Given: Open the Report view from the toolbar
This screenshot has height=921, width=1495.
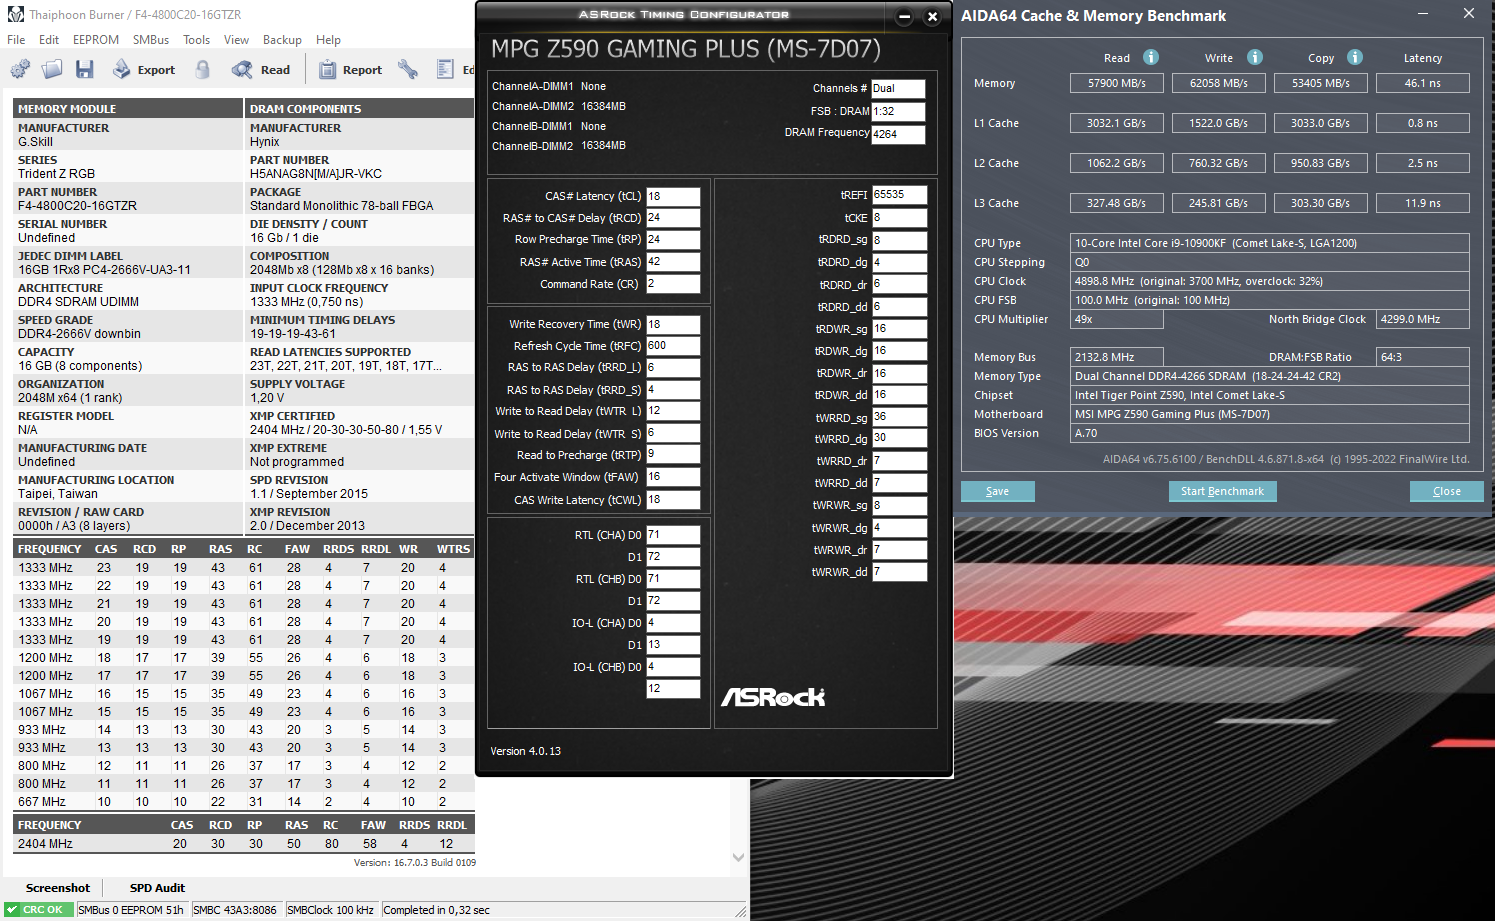Looking at the screenshot, I should pos(350,69).
